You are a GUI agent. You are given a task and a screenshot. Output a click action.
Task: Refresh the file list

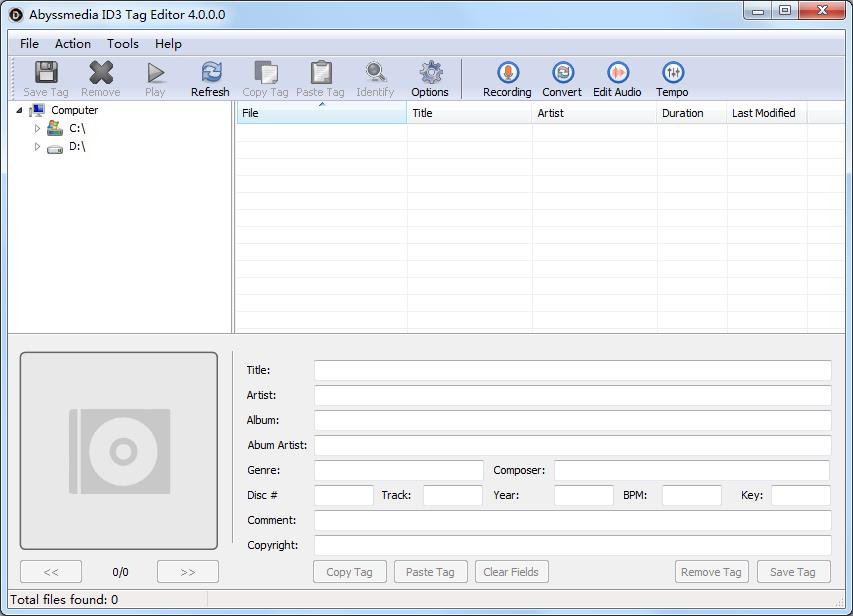pos(210,79)
